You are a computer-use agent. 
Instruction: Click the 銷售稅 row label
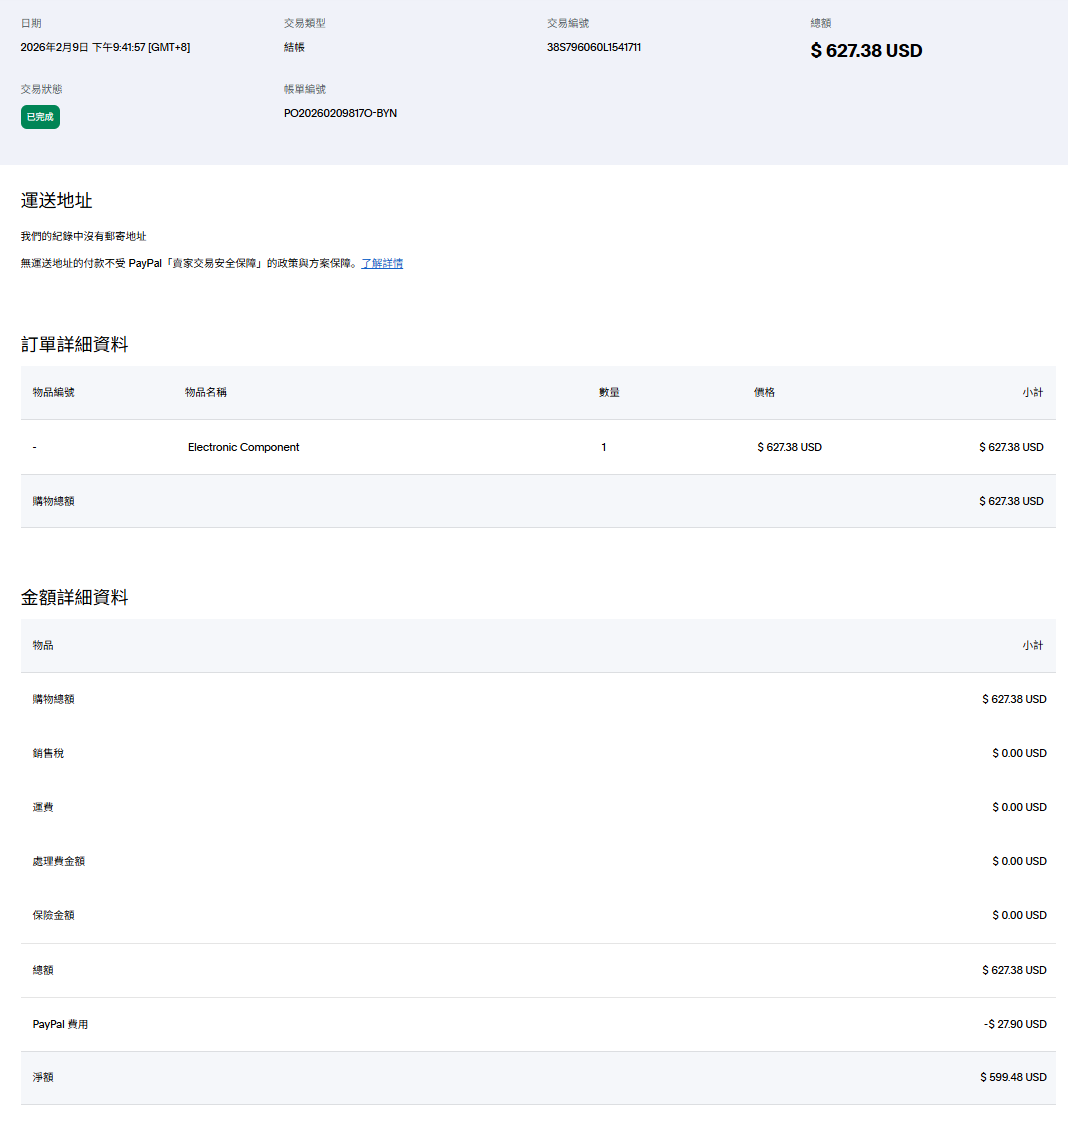click(48, 753)
